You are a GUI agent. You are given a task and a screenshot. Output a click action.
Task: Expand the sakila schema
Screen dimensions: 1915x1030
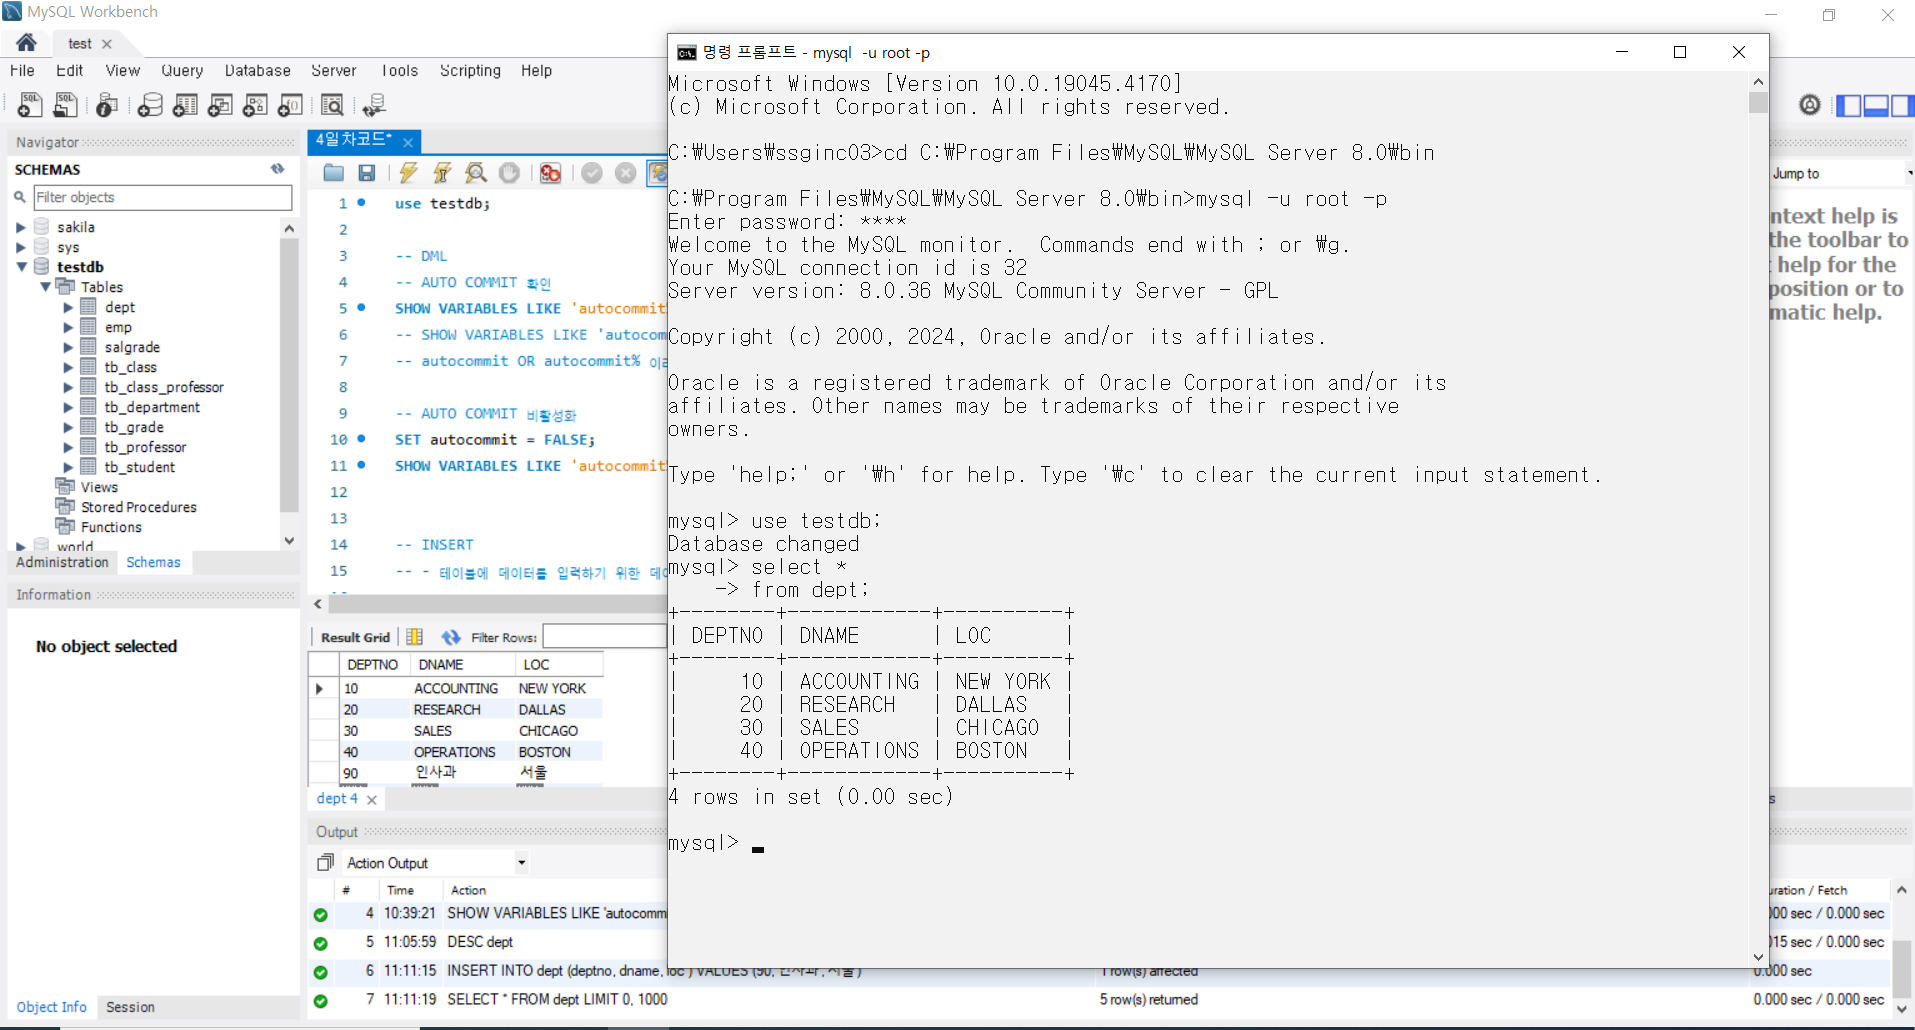point(21,227)
